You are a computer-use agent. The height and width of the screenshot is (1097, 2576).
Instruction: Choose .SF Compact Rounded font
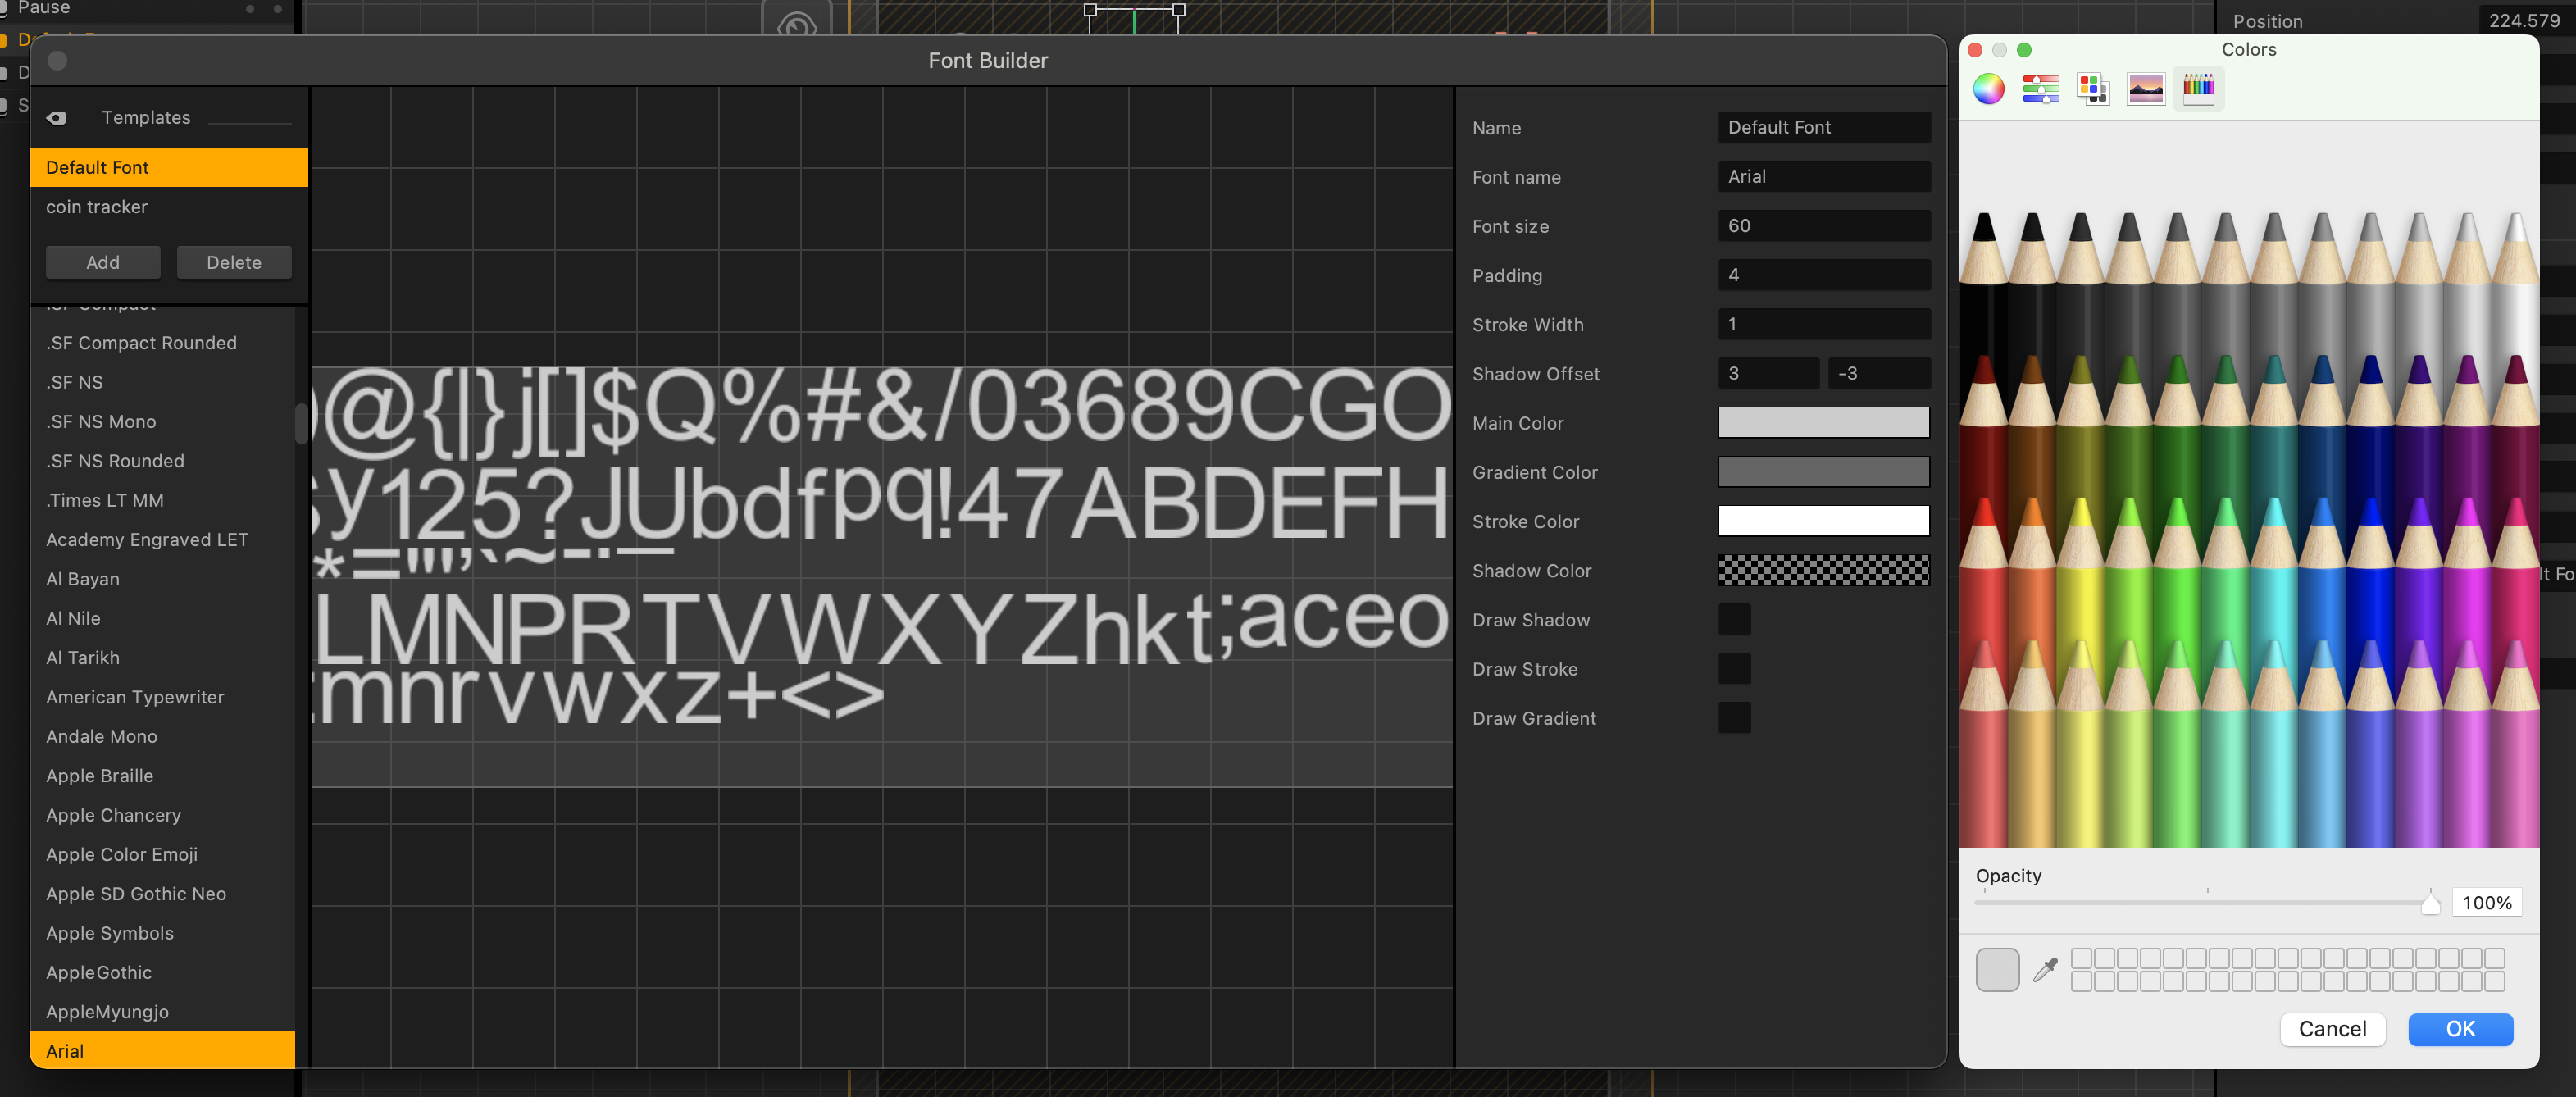click(162, 343)
